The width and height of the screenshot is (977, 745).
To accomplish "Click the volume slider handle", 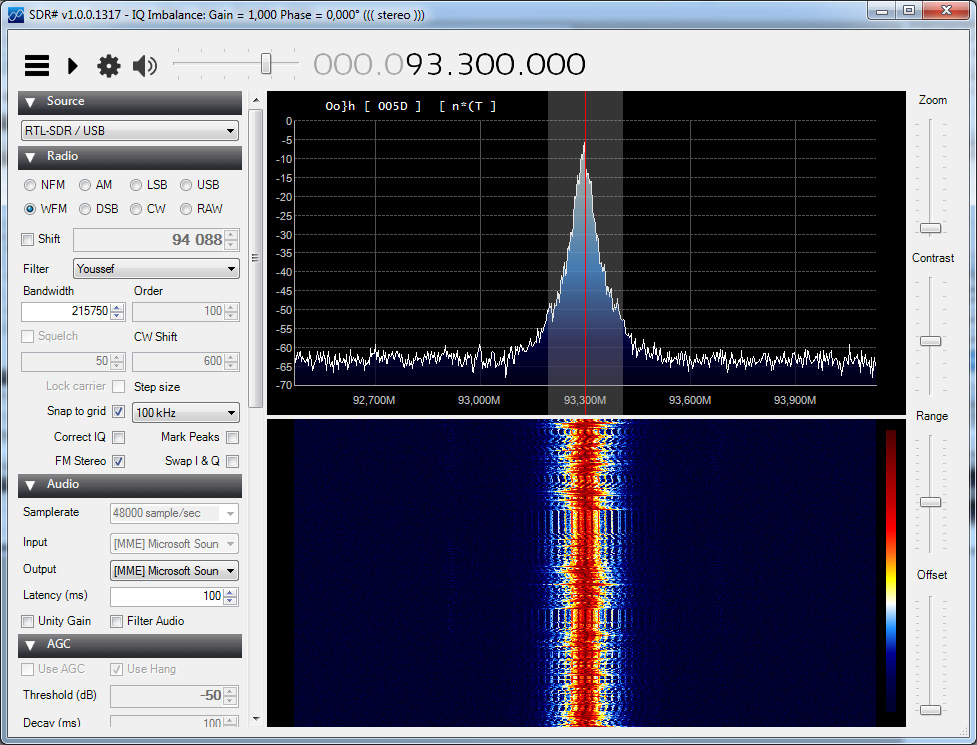I will pos(266,64).
